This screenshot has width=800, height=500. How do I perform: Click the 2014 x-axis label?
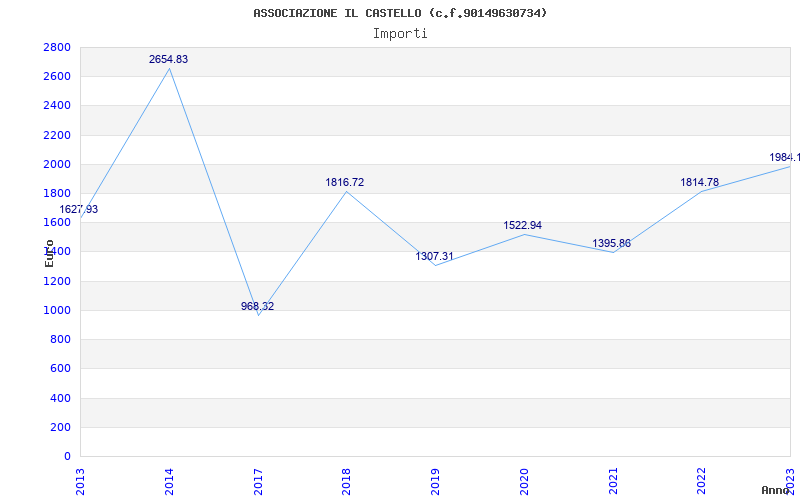coord(169,482)
